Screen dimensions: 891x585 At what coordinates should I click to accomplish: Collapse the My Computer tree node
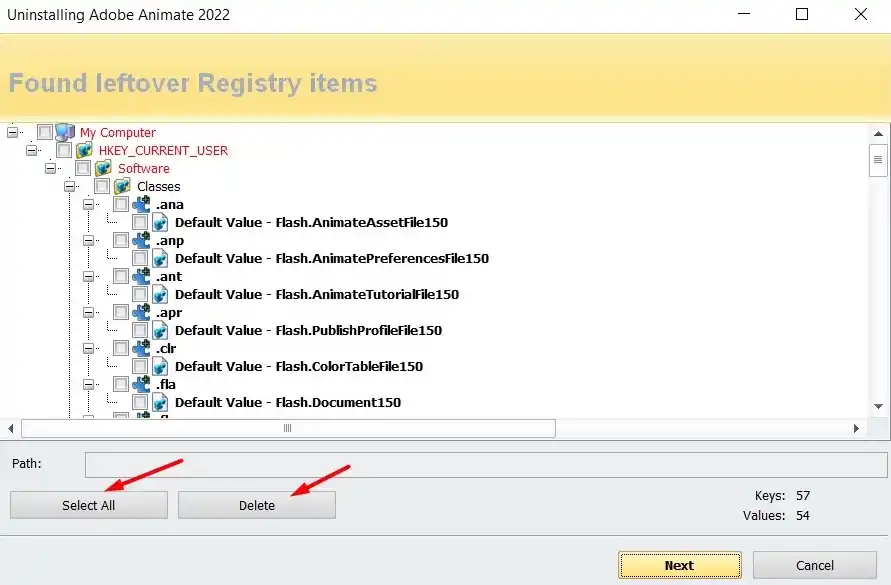pos(13,132)
